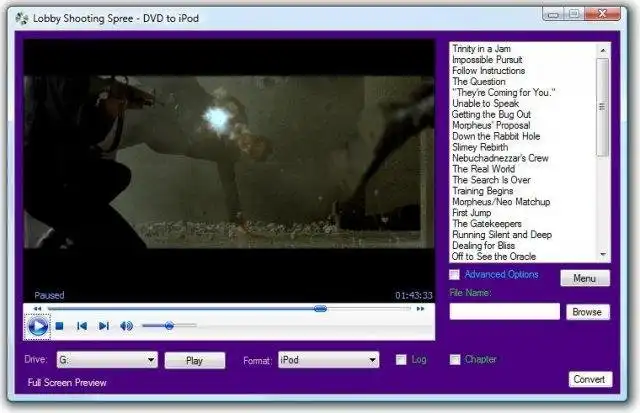Skip to the previous chapter

click(82, 326)
